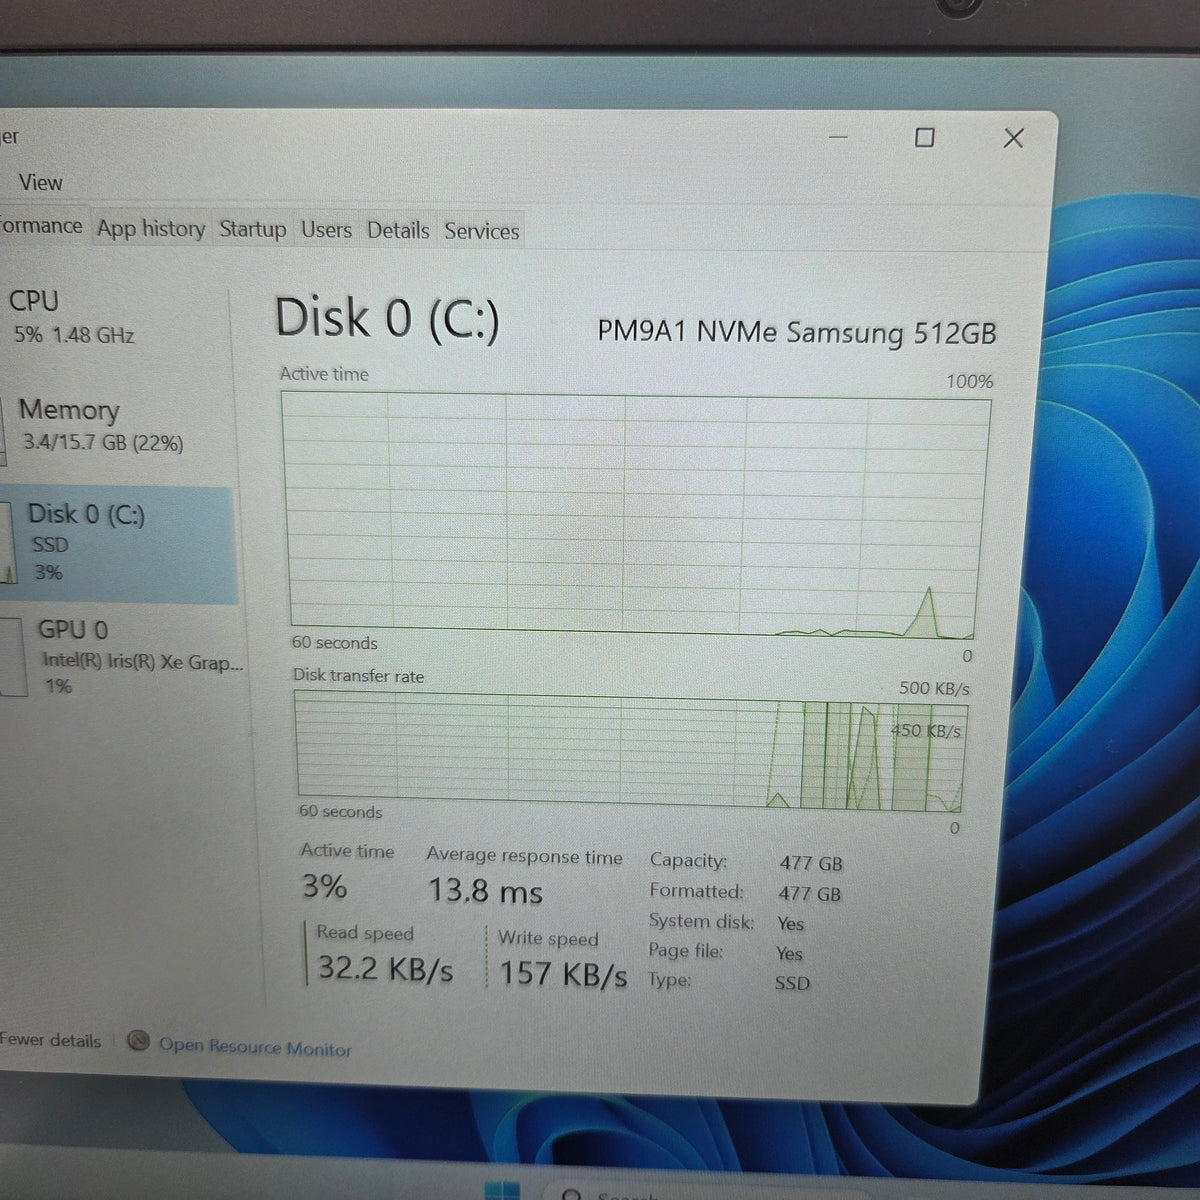Click the 'Disk 0 (C:)' heading
This screenshot has width=1200, height=1200.
tap(387, 318)
